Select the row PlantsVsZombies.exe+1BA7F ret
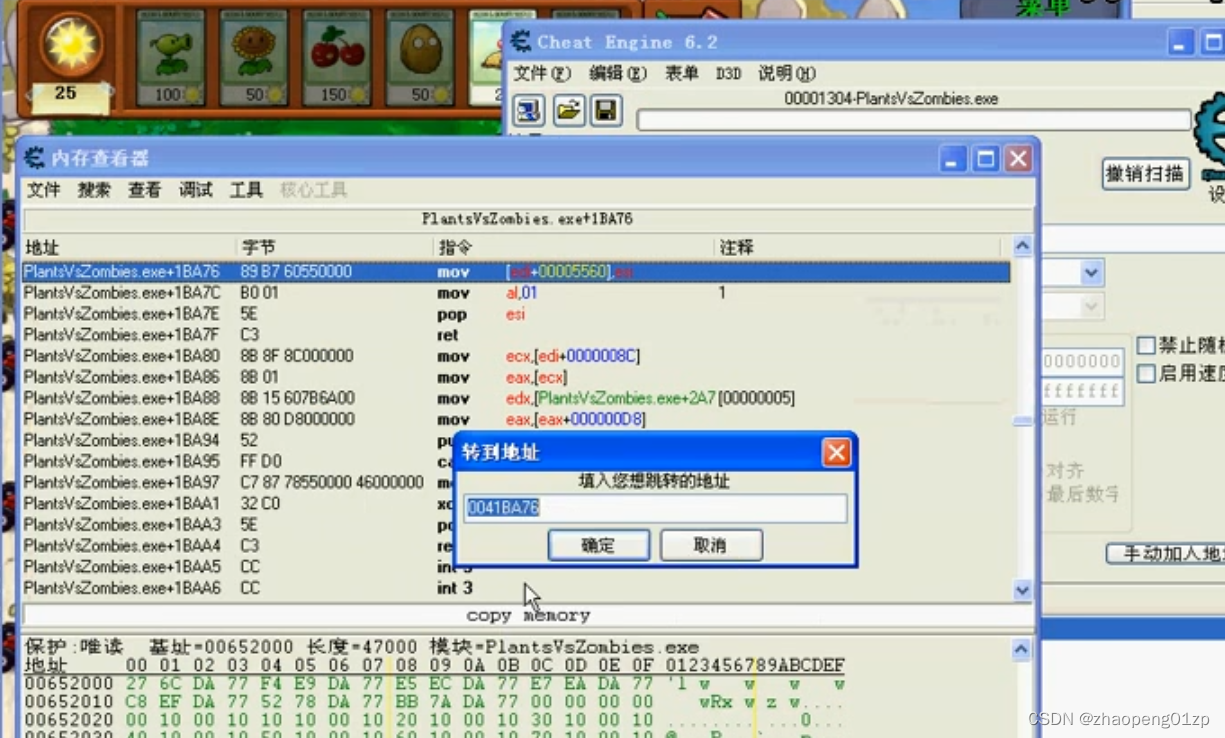Viewport: 1225px width, 738px height. [x=516, y=335]
